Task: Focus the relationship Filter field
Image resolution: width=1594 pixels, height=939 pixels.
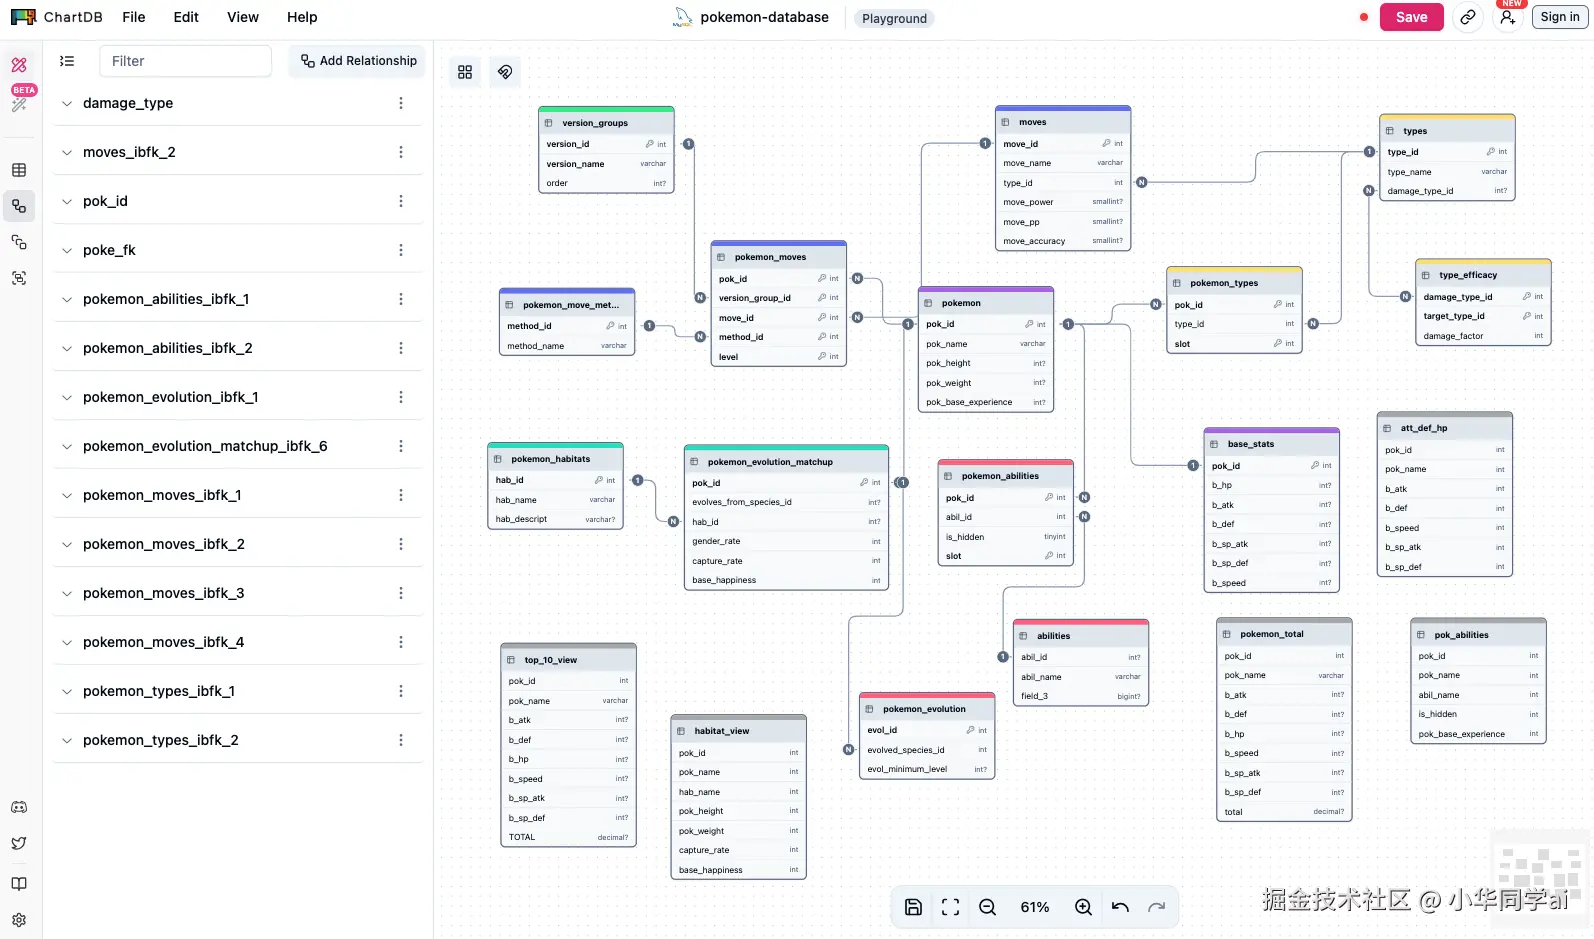Action: (x=186, y=61)
